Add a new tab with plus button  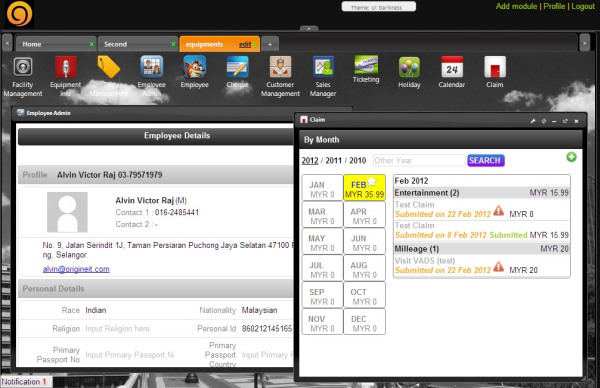(270, 44)
